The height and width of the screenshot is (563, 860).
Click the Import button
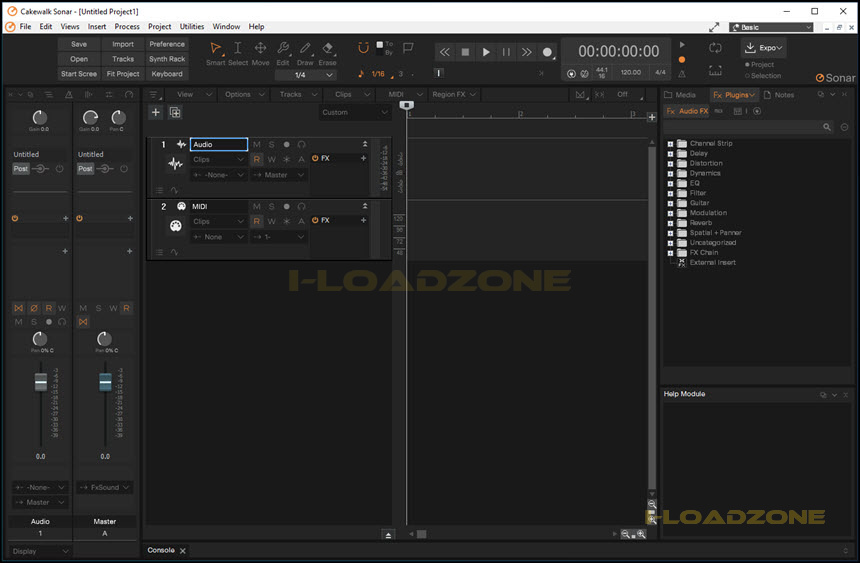(123, 44)
